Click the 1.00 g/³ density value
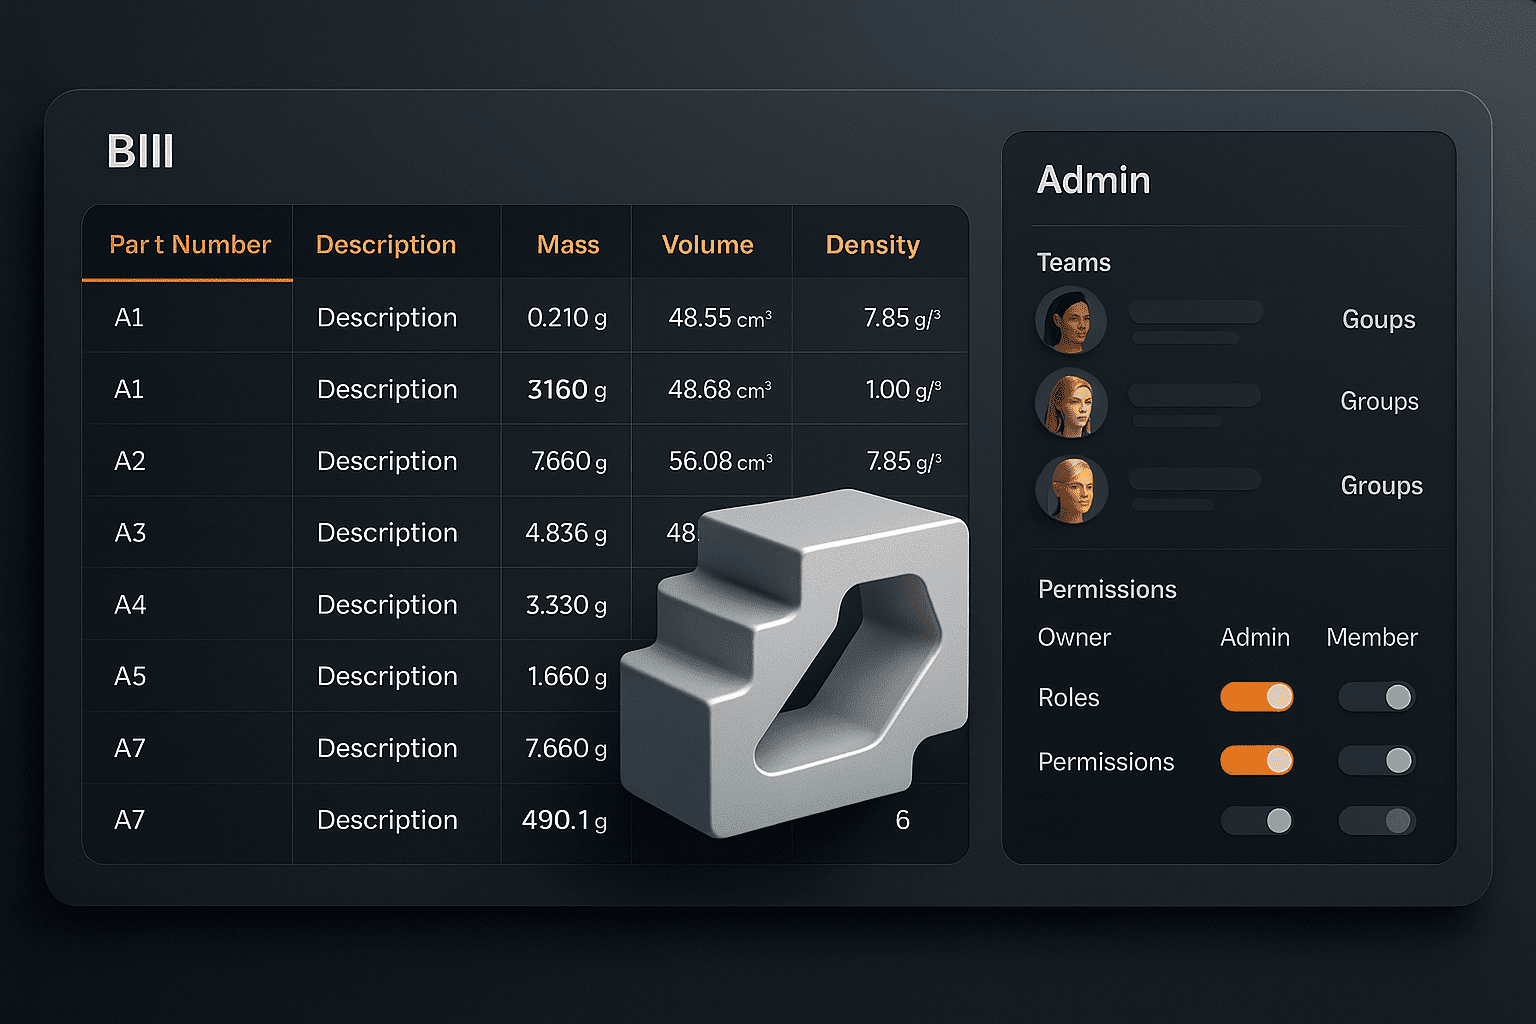This screenshot has height=1024, width=1536. click(903, 389)
